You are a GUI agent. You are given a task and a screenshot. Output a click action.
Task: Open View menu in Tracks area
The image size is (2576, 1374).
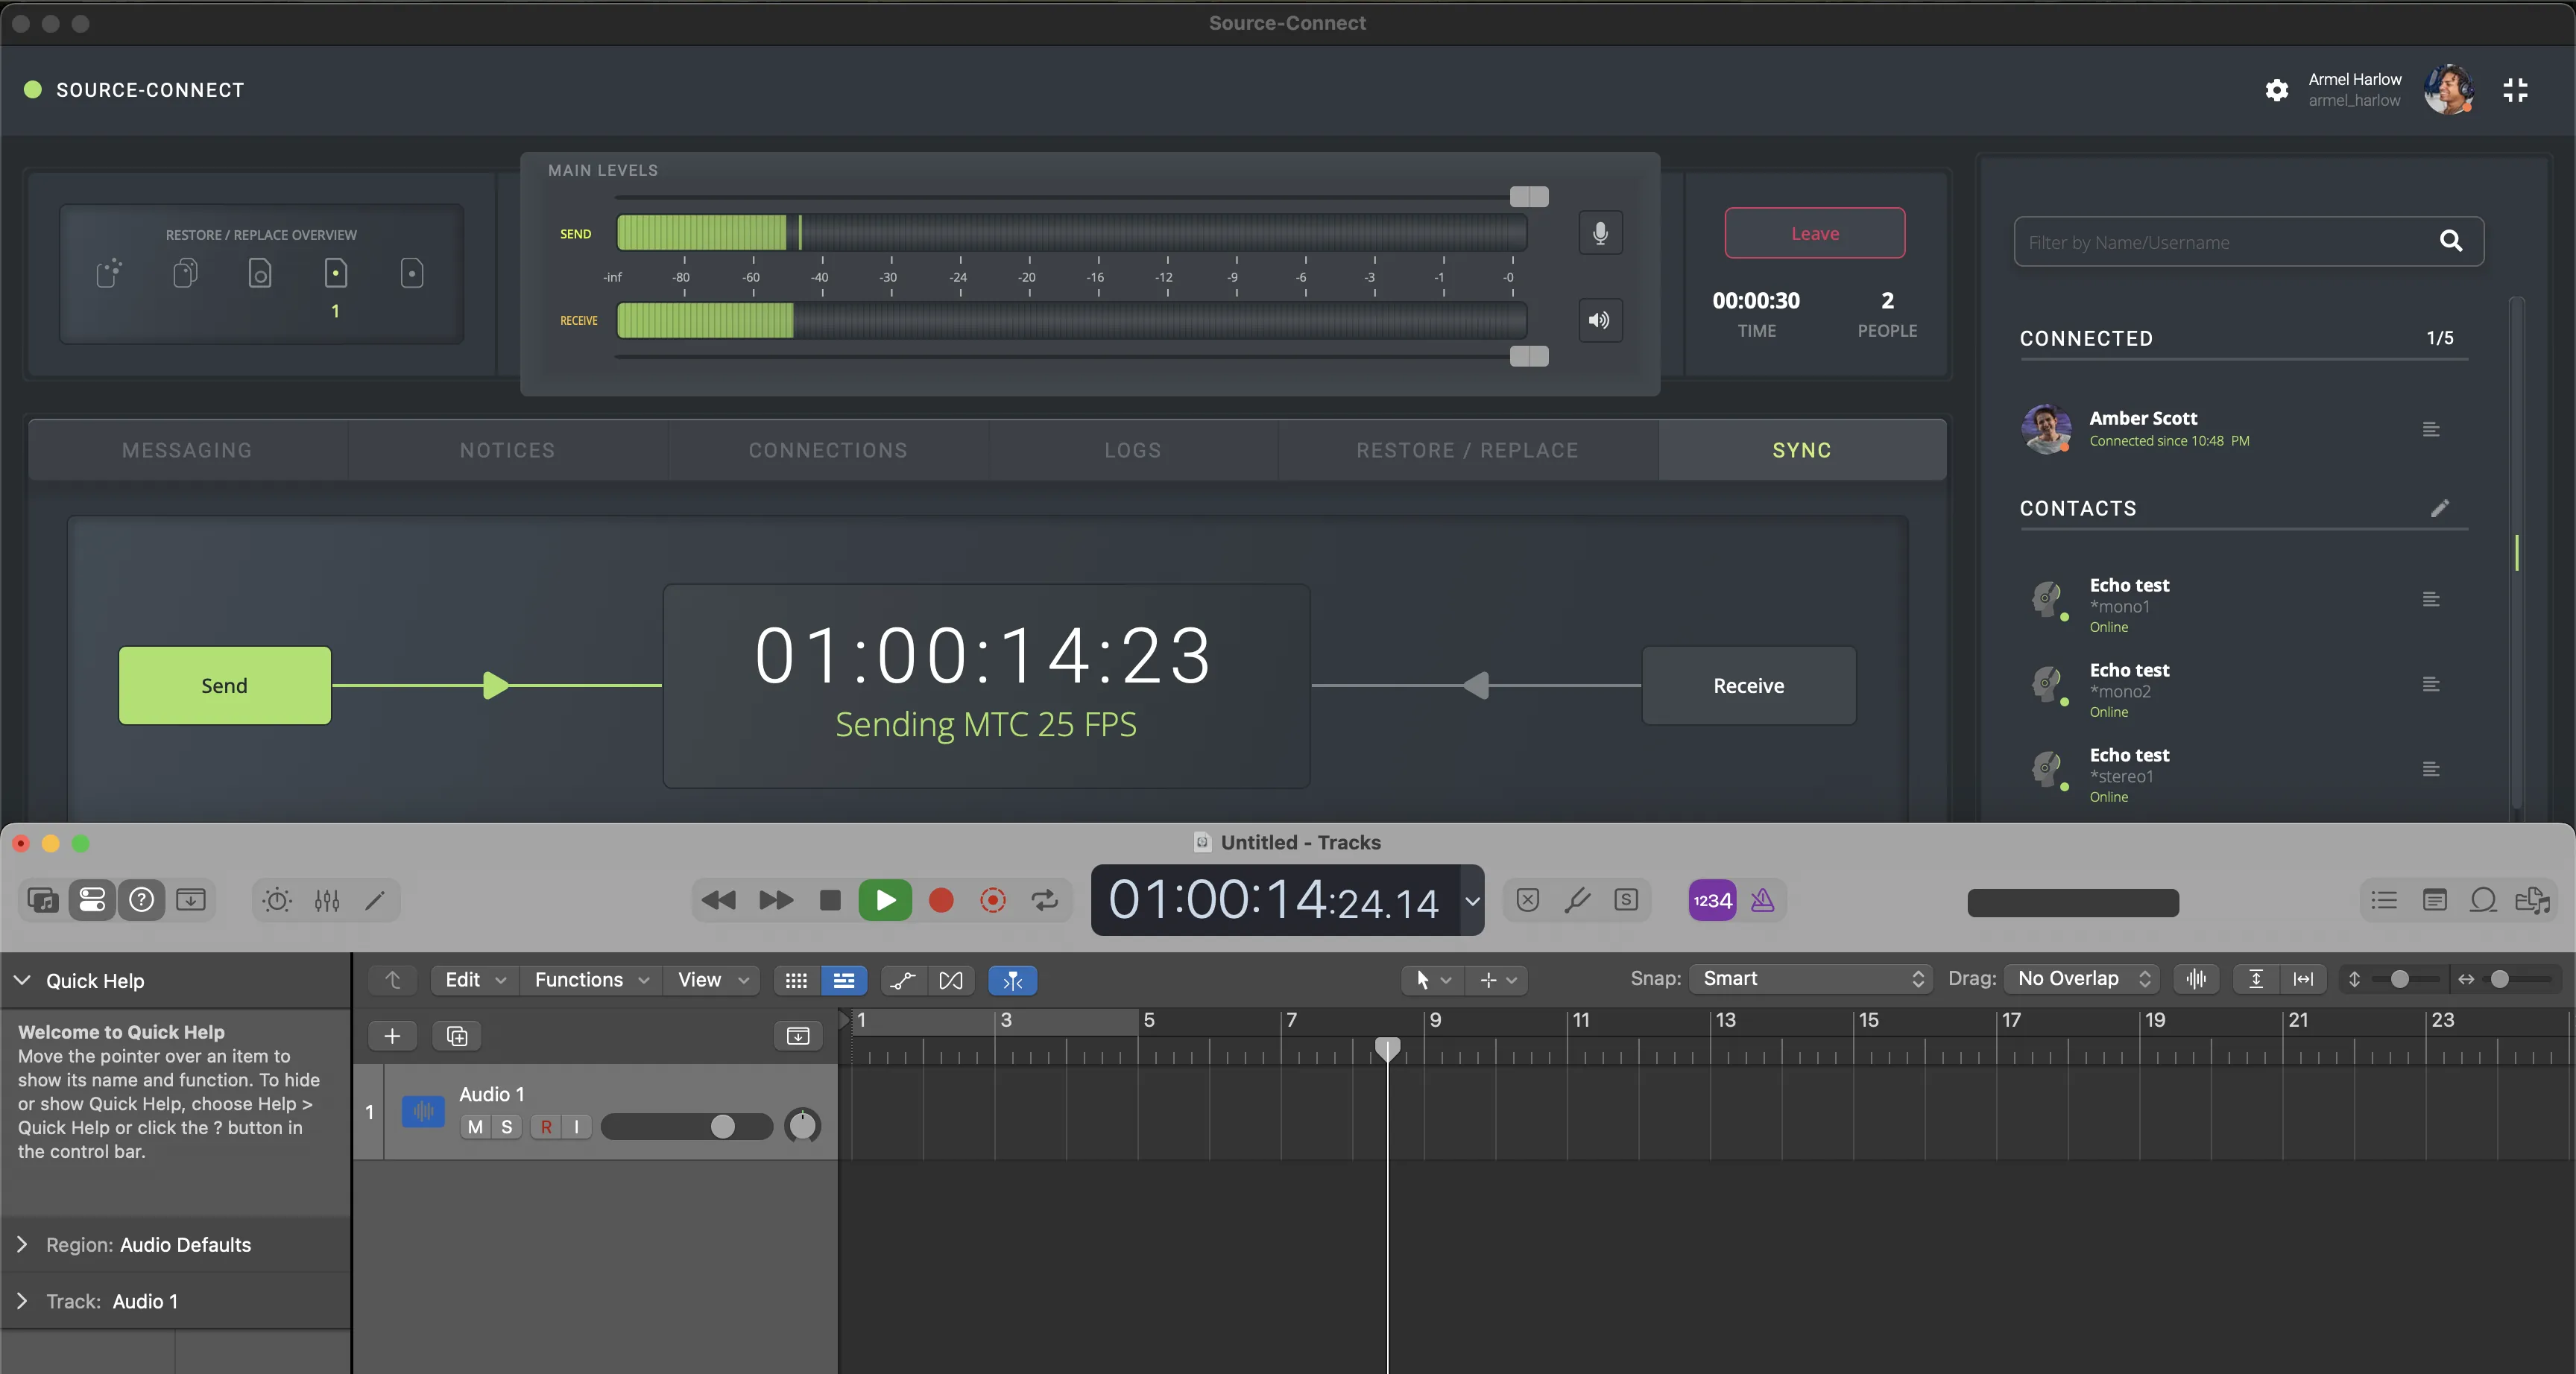point(713,980)
